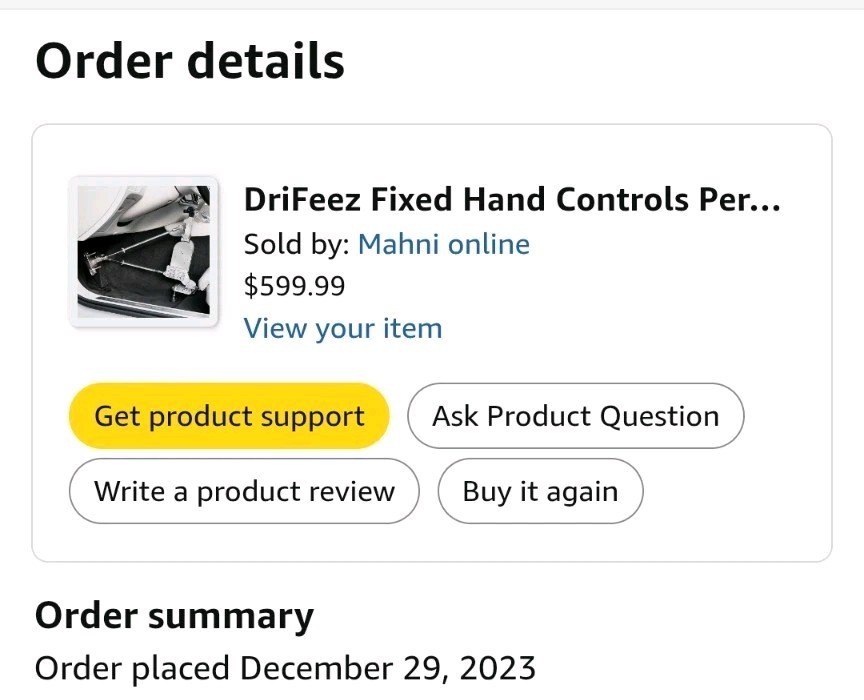Ask a question about the product
Screen dimensions: 864x700
click(x=575, y=416)
